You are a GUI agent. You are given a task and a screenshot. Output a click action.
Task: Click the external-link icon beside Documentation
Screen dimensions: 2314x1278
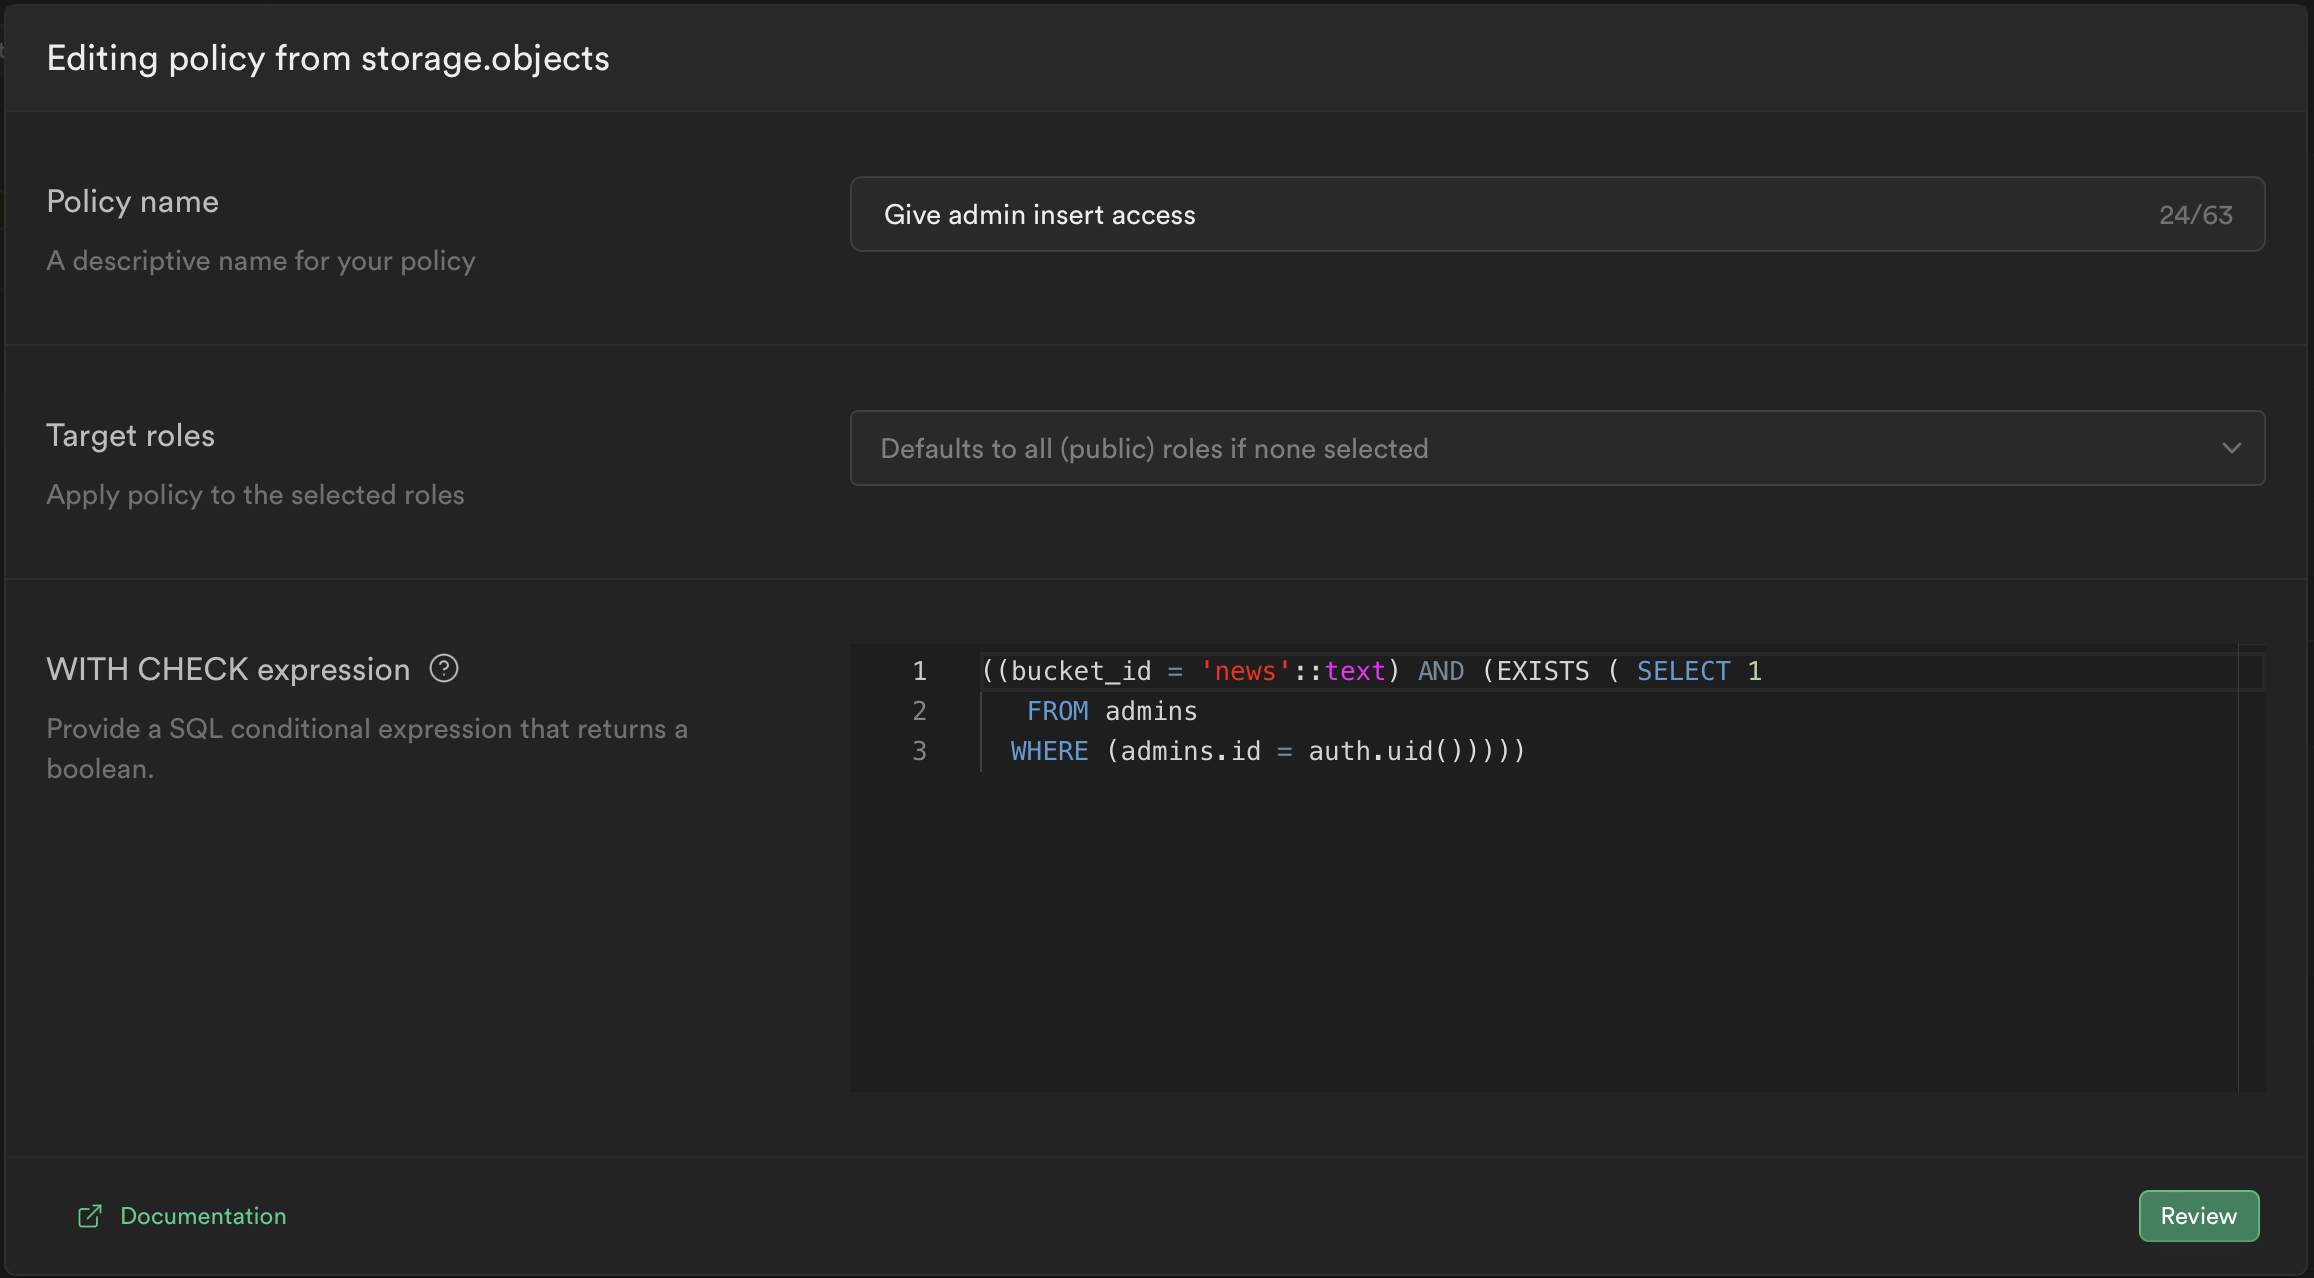(89, 1216)
